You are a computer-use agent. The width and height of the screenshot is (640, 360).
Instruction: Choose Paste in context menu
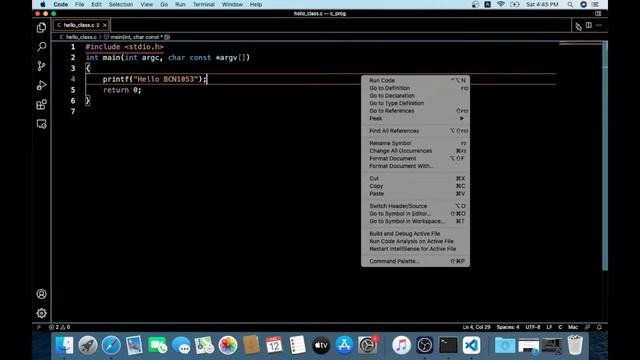(416, 193)
